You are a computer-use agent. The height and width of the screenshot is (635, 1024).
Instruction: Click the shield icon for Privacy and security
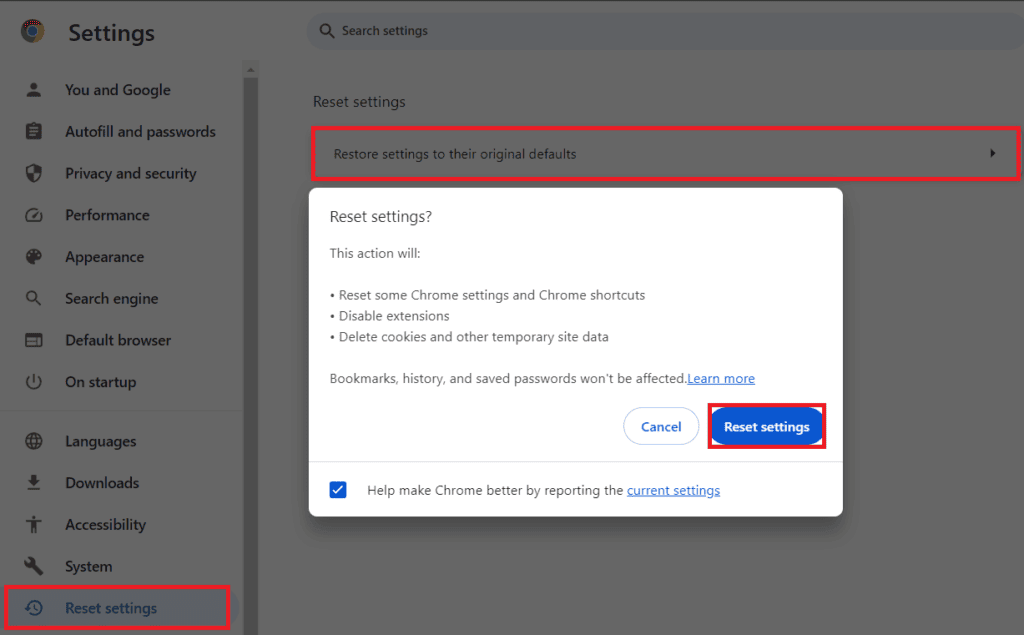tap(33, 173)
